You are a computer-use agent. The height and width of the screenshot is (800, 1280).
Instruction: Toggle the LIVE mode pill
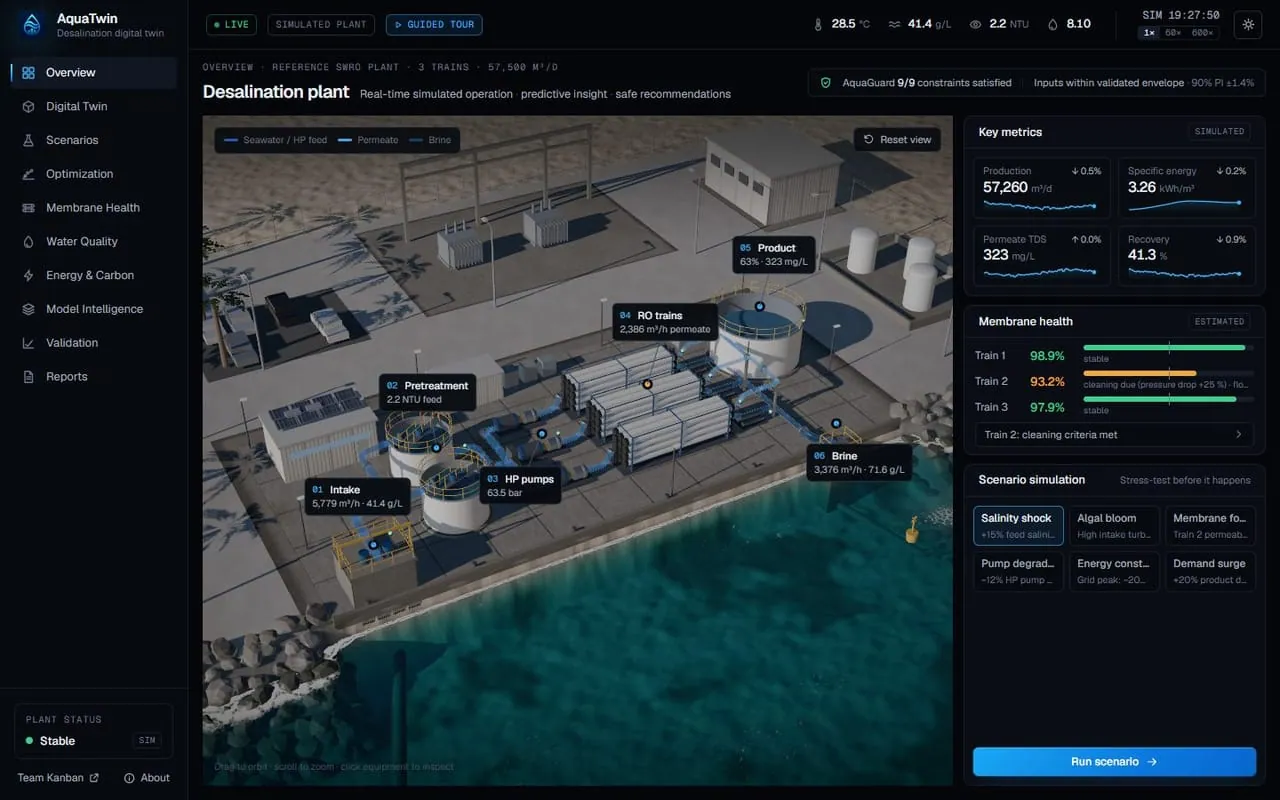(x=231, y=25)
